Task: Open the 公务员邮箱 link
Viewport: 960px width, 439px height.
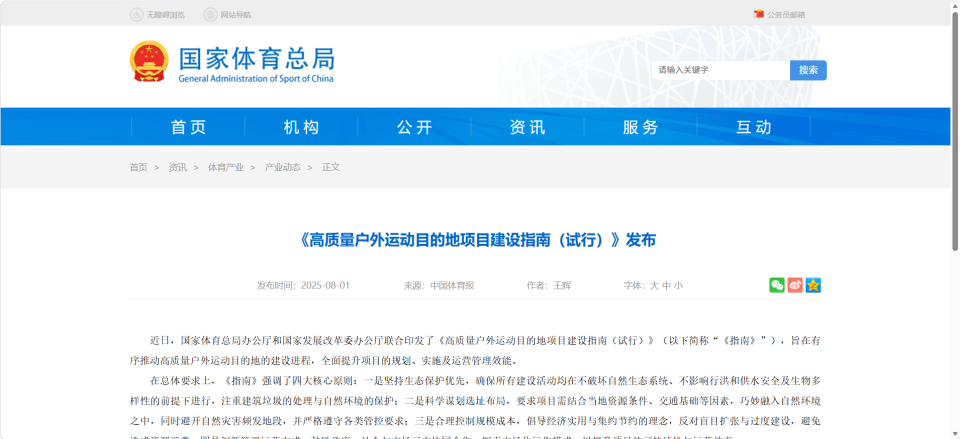Action: click(x=786, y=15)
